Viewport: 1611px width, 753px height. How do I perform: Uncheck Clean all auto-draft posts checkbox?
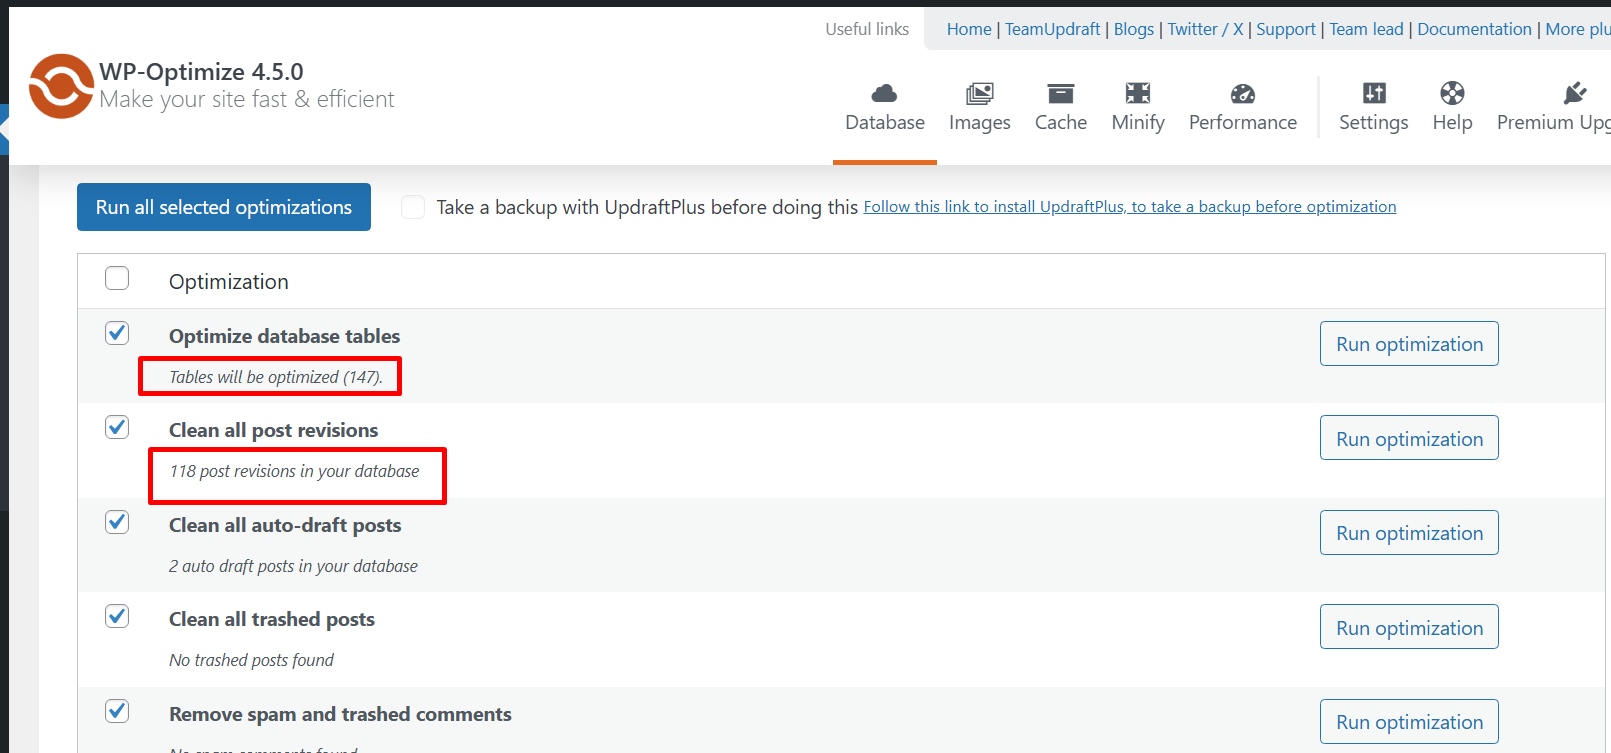pos(117,522)
